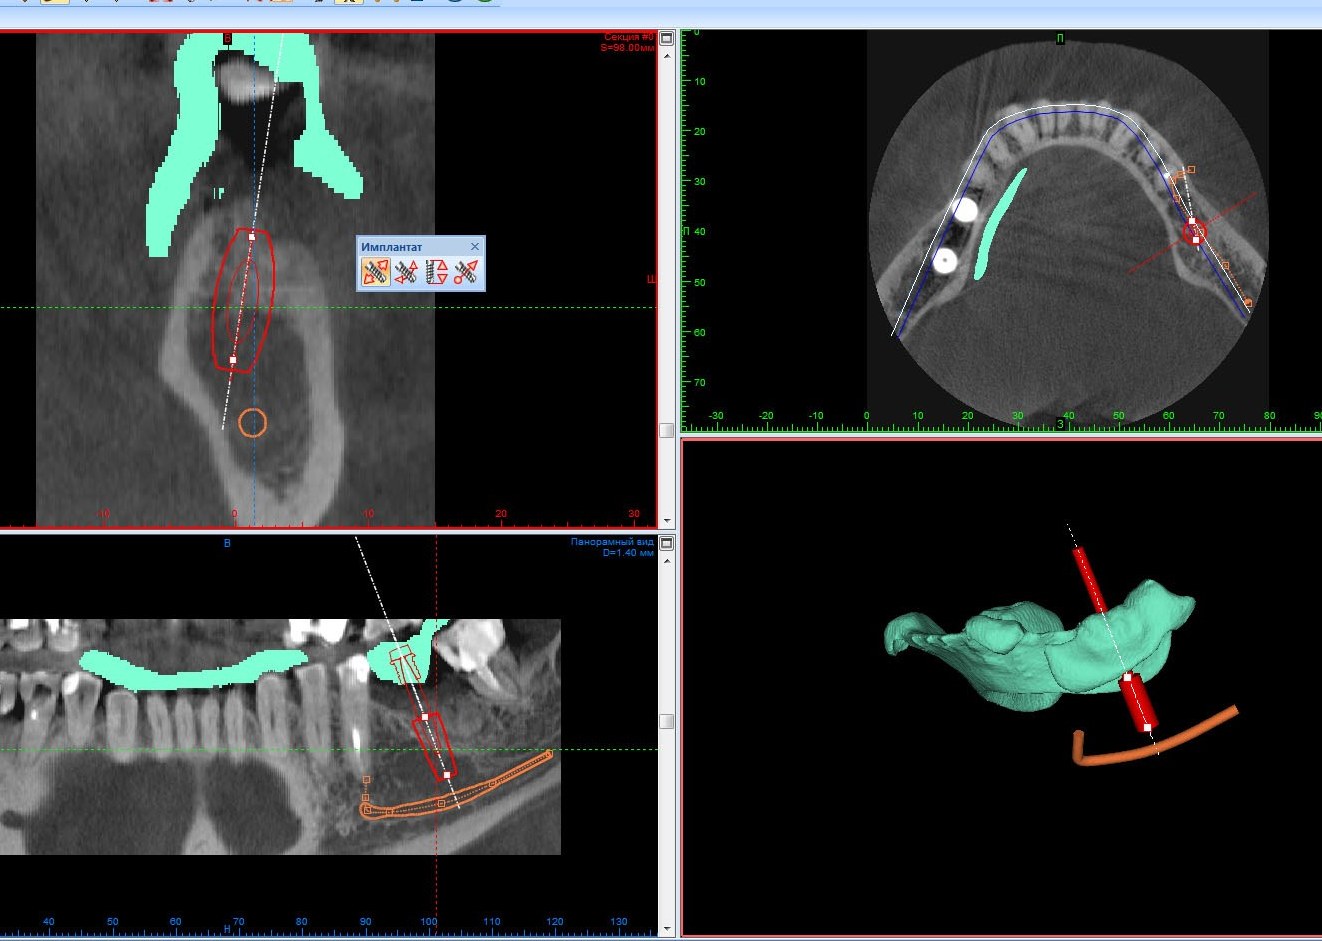This screenshot has height=941, width=1322.
Task: Select the fourth implant pivot tool icon
Action: 466,271
